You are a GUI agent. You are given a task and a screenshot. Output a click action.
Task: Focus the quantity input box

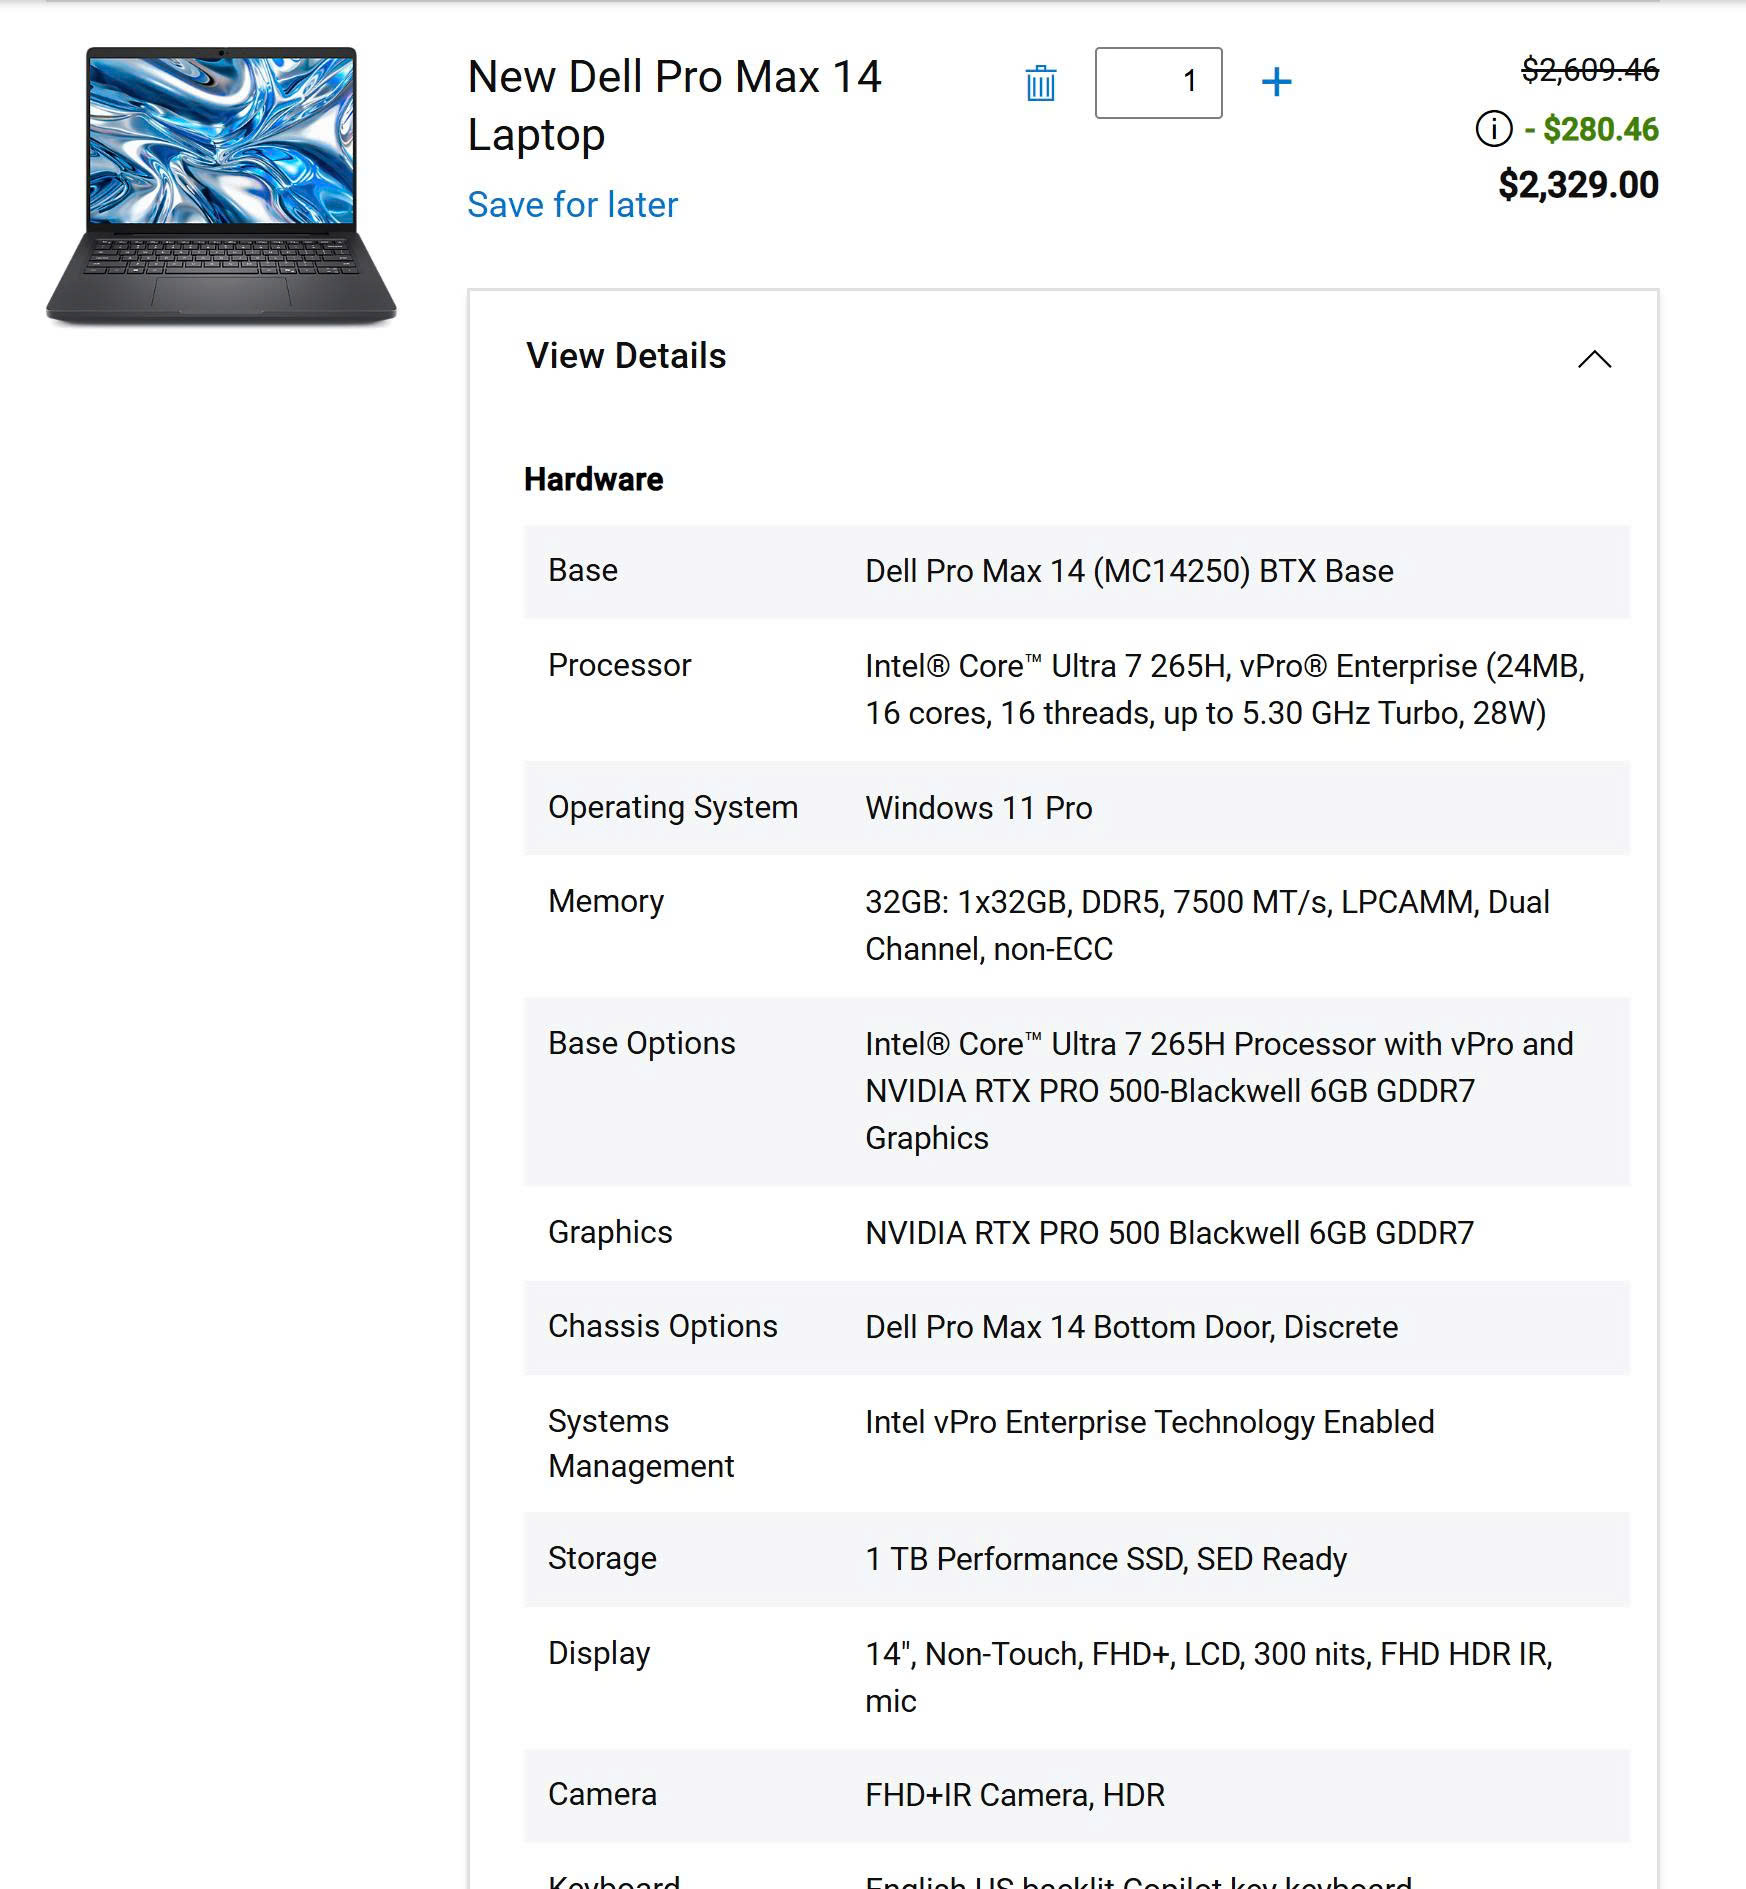tap(1158, 83)
